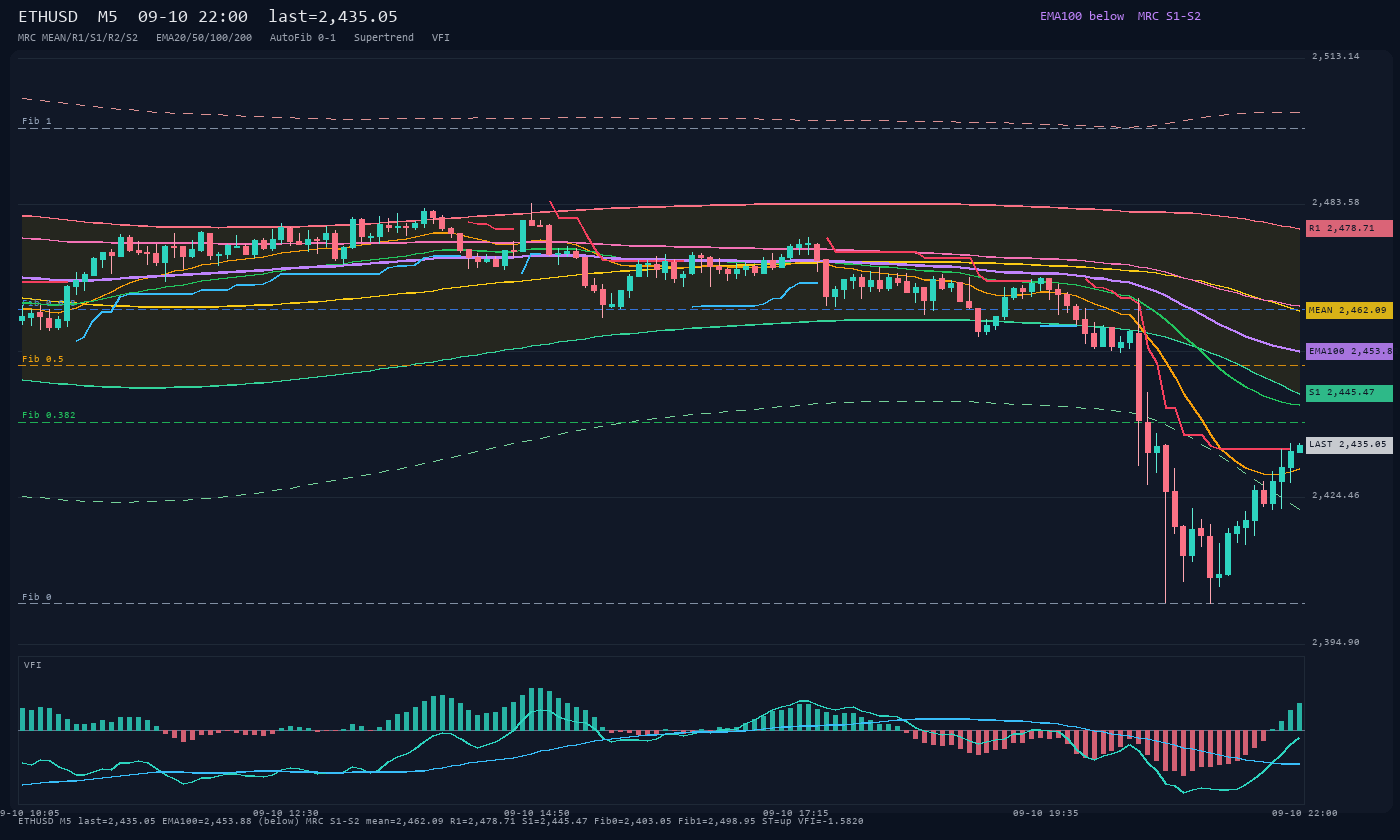Image resolution: width=1400 pixels, height=840 pixels.
Task: Click the 2,483.58 price axis label
Action: tap(1336, 203)
